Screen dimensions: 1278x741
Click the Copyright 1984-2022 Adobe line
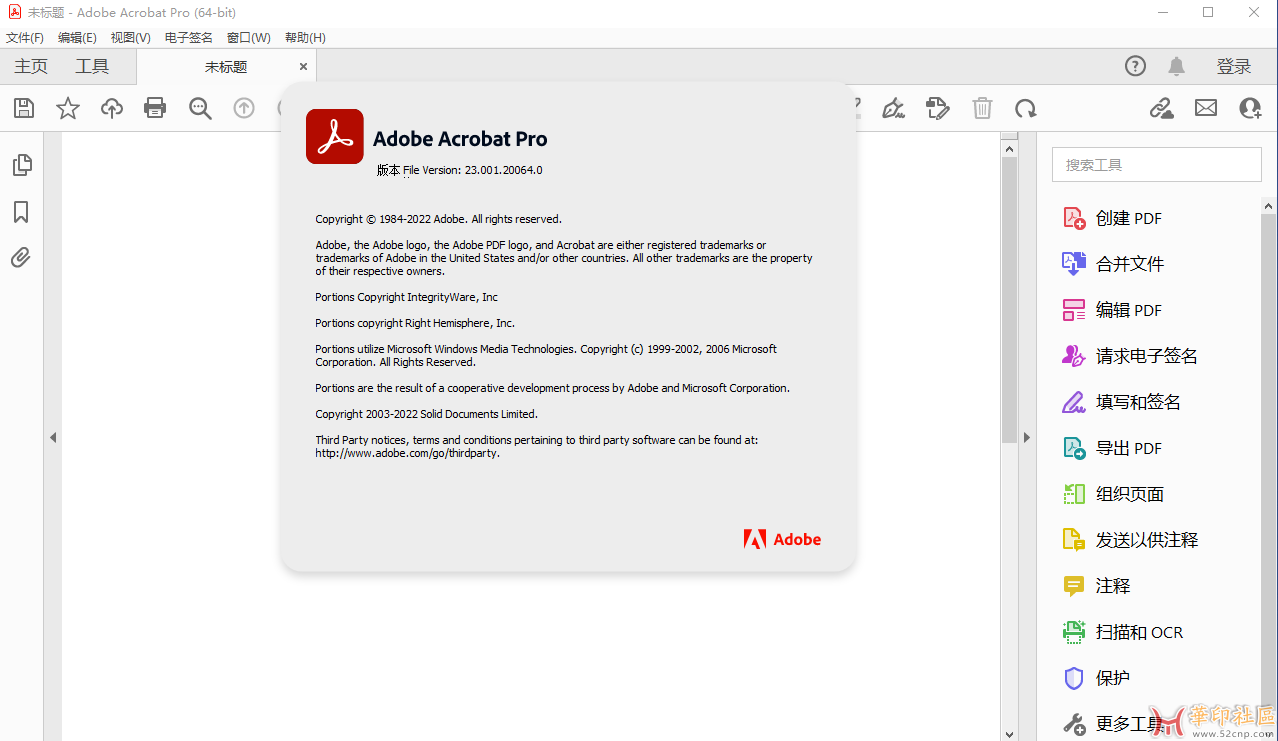coord(438,219)
